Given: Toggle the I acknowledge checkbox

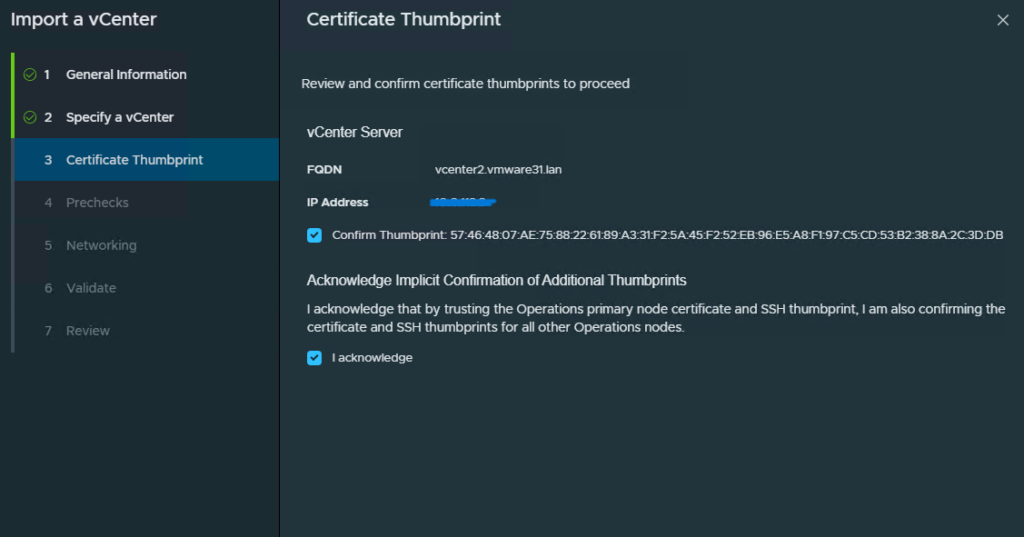Looking at the screenshot, I should tap(314, 358).
